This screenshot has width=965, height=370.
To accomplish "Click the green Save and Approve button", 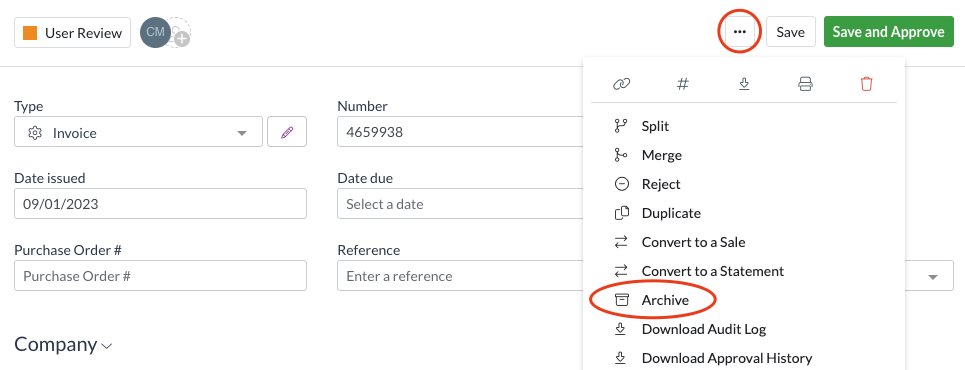I will pyautogui.click(x=889, y=32).
